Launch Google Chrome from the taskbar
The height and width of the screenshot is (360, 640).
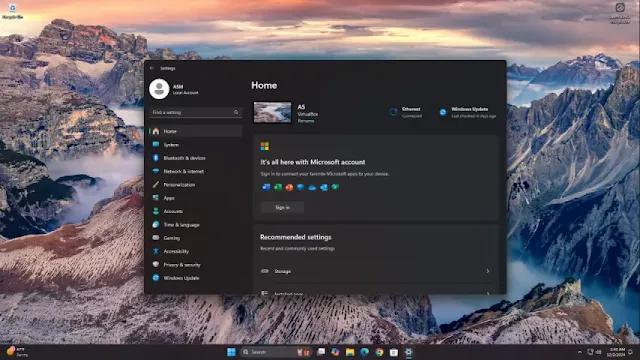click(x=379, y=352)
